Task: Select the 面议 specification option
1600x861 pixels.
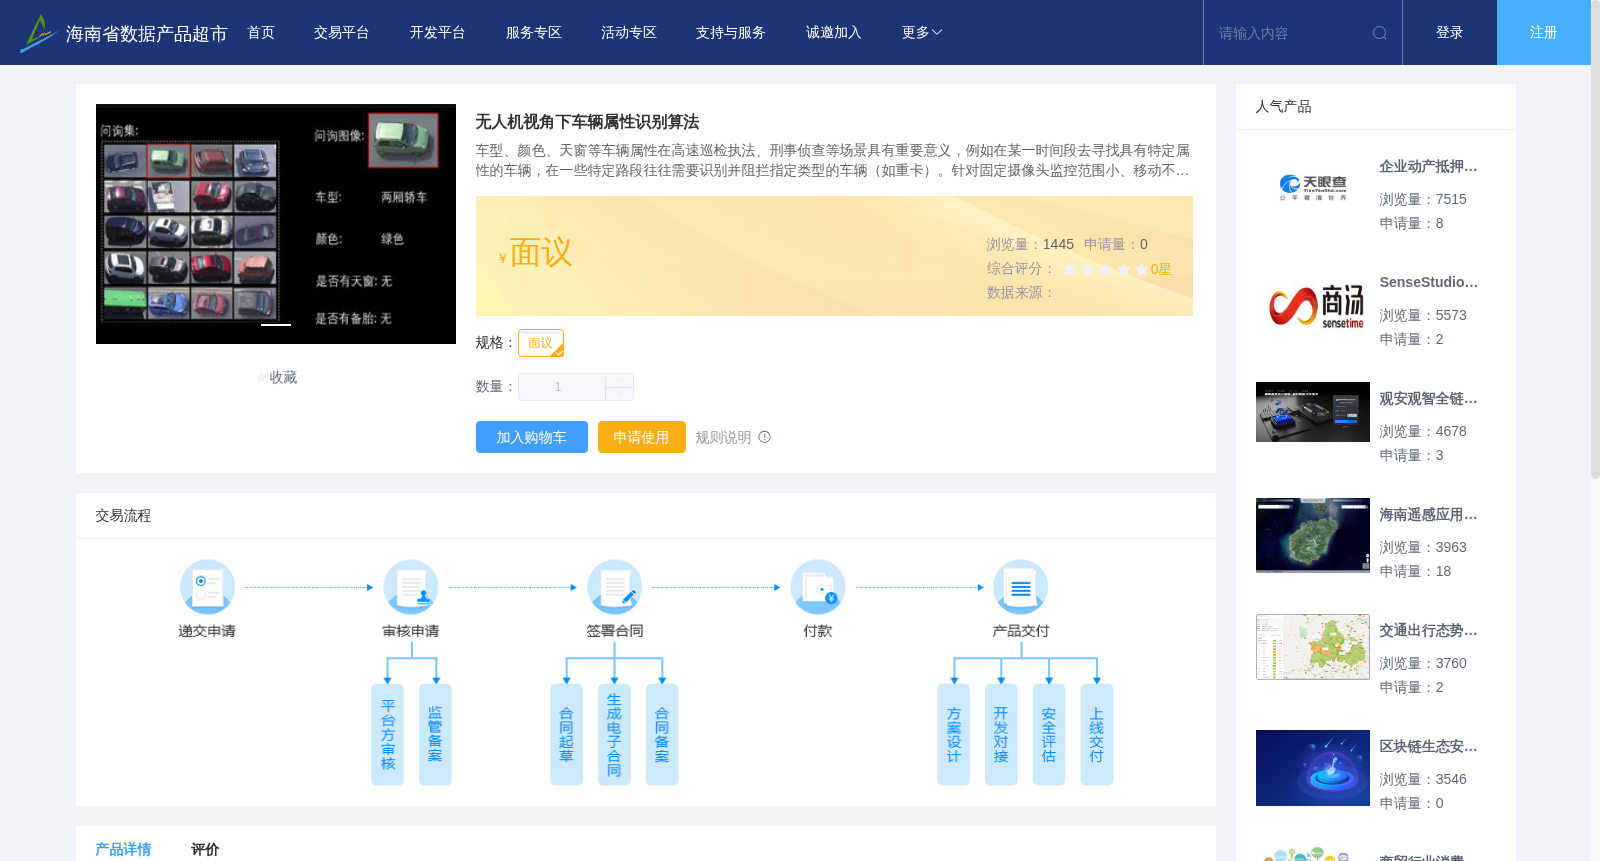Action: (541, 343)
